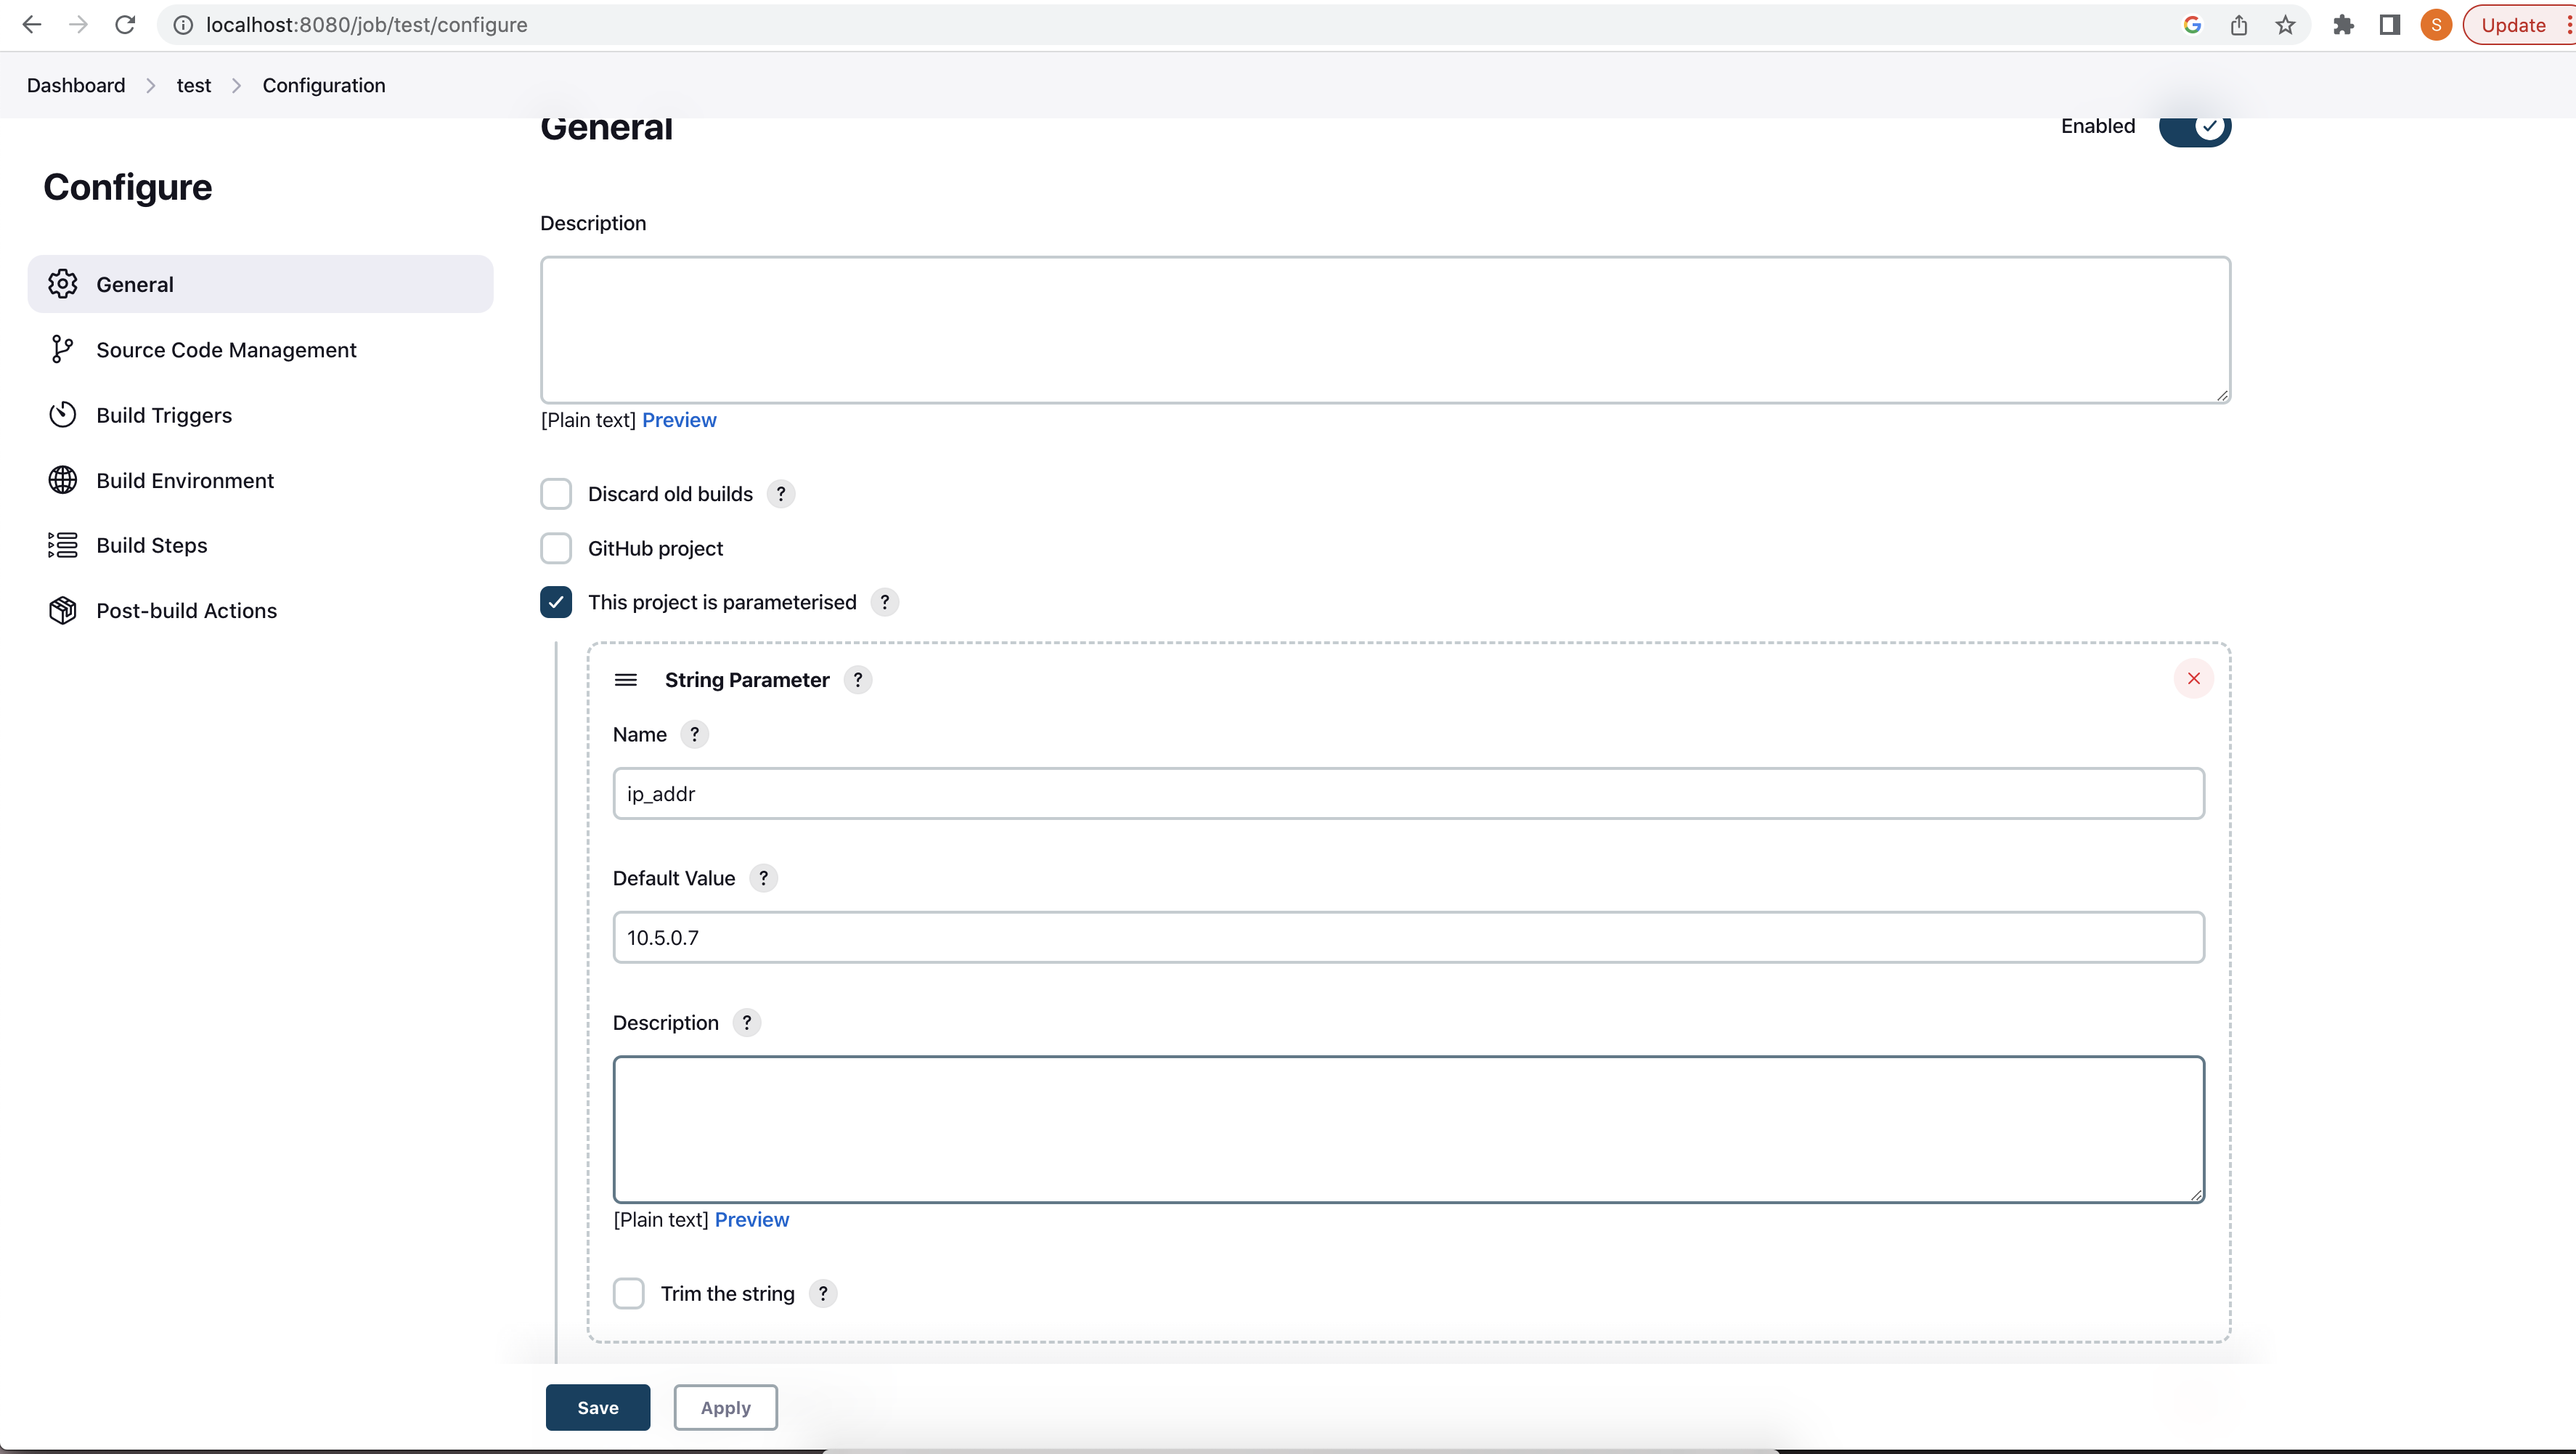Image resolution: width=2576 pixels, height=1454 pixels.
Task: Select the Build Steps list icon
Action: [x=63, y=545]
